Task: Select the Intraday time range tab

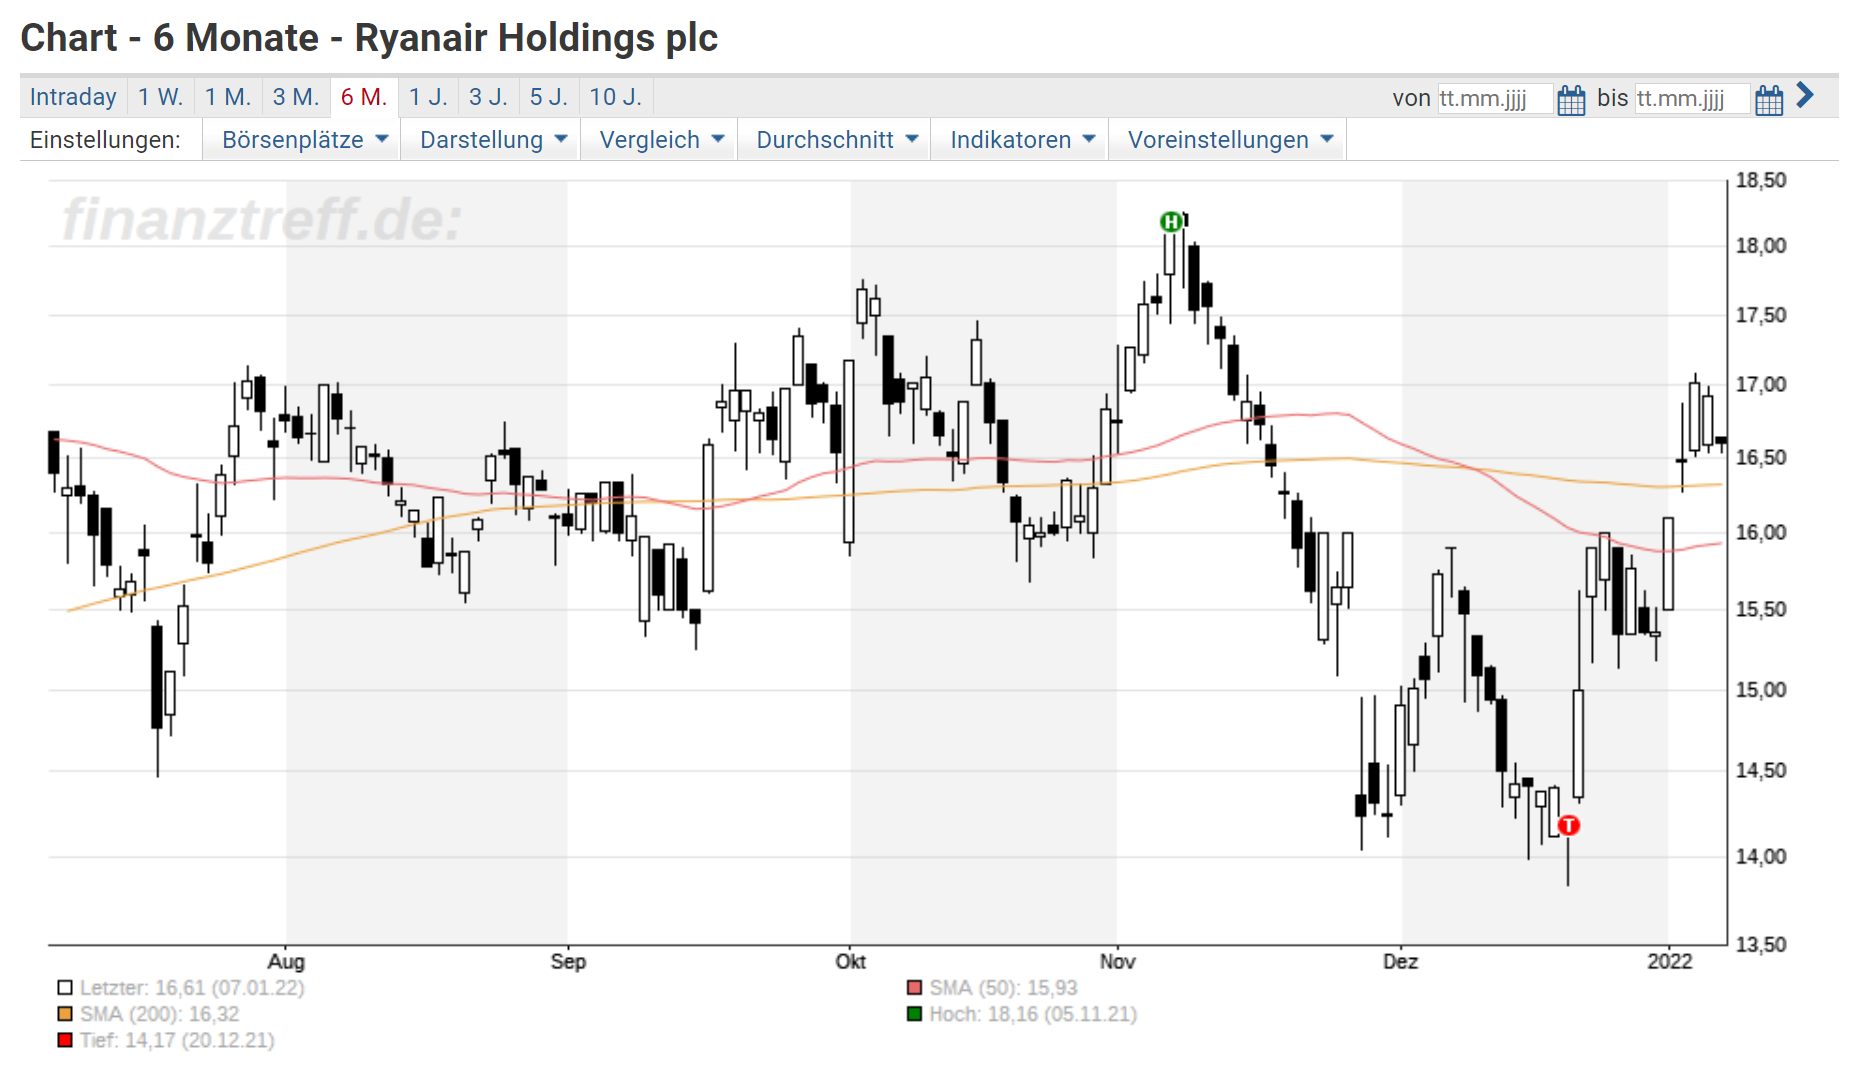Action: pyautogui.click(x=73, y=97)
